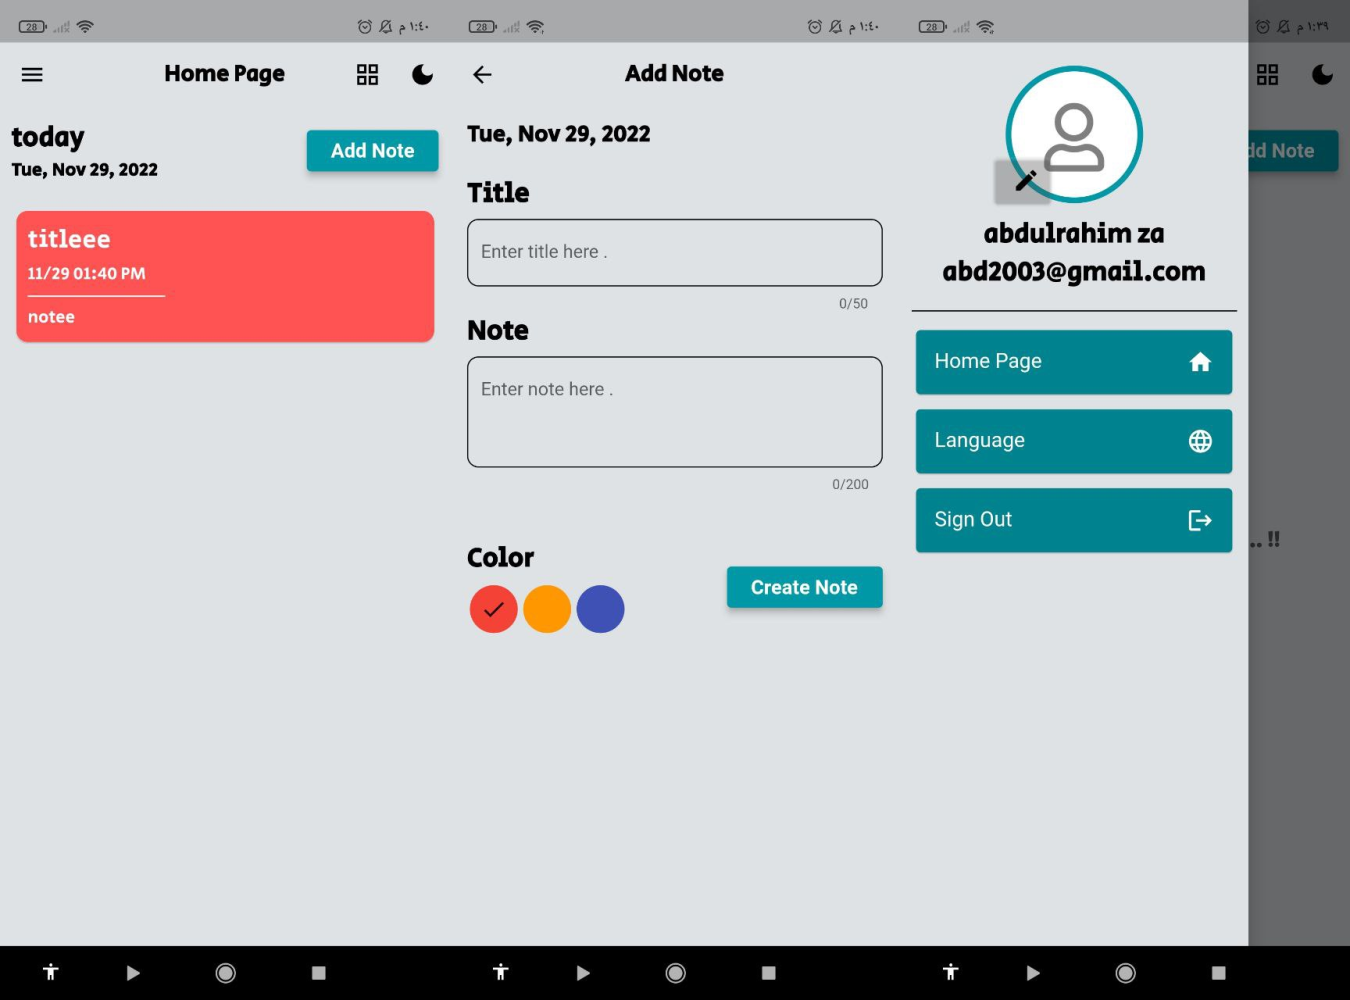
Task: Go back from the Add Note screen
Action: (482, 74)
